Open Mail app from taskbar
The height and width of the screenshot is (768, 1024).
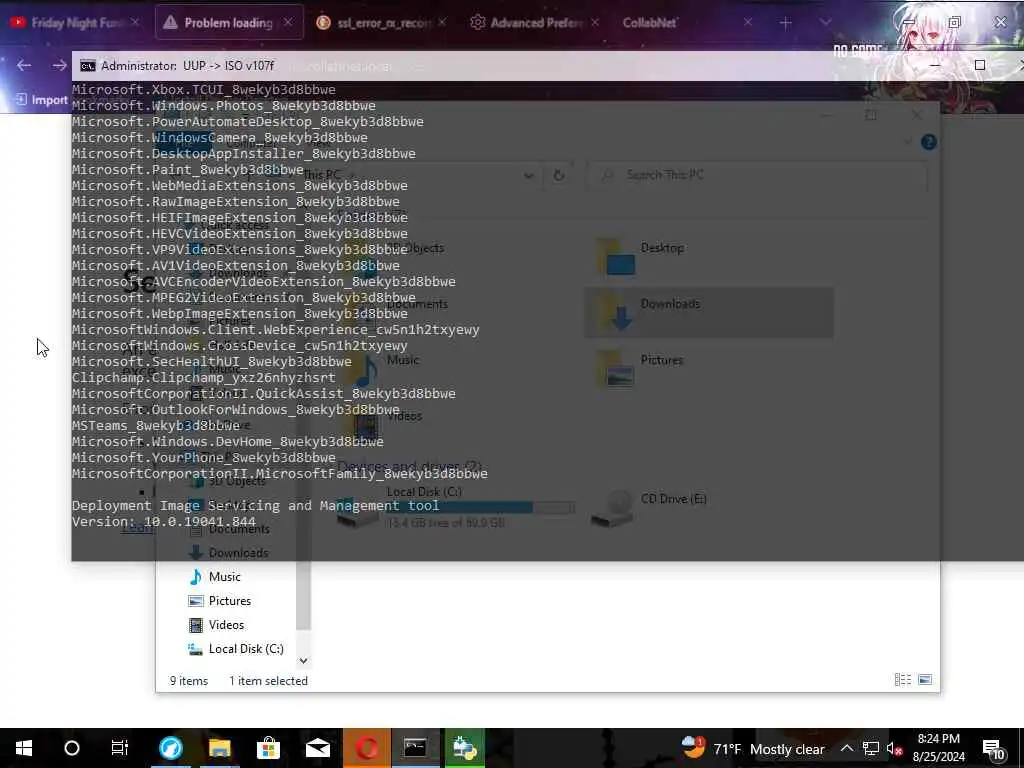pyautogui.click(x=318, y=748)
